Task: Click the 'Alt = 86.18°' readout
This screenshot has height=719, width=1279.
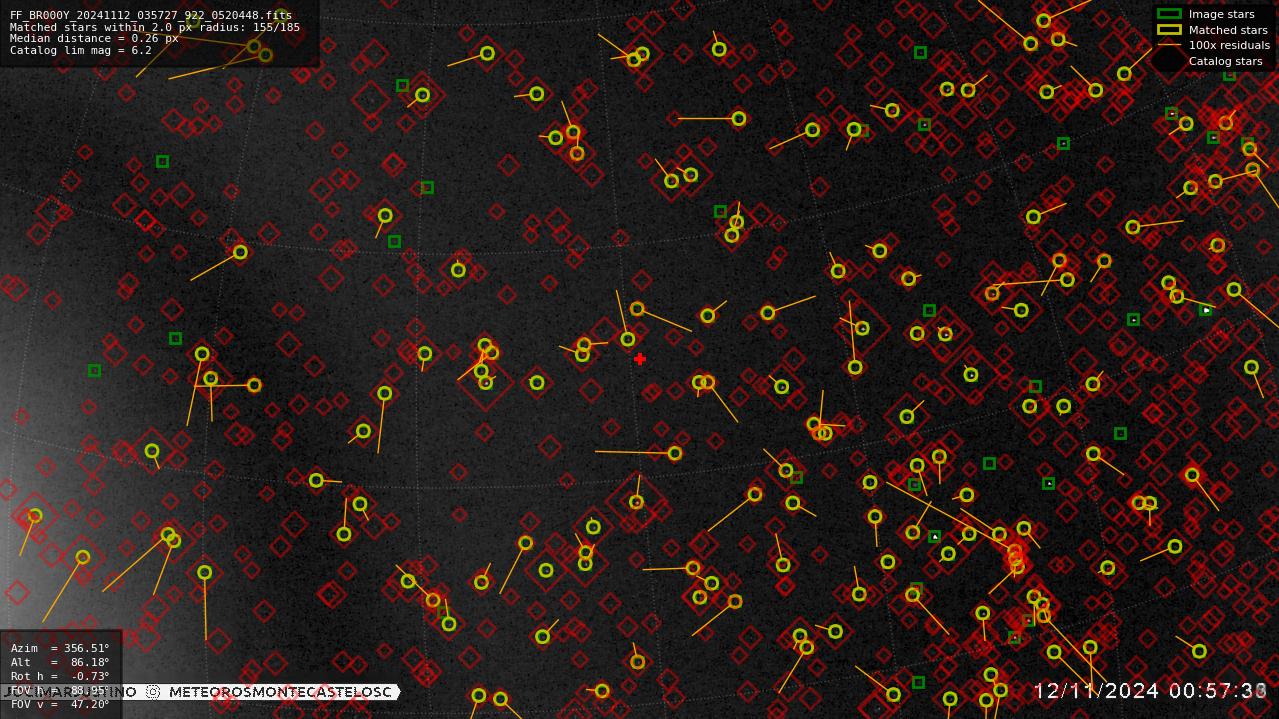Action: click(60, 662)
